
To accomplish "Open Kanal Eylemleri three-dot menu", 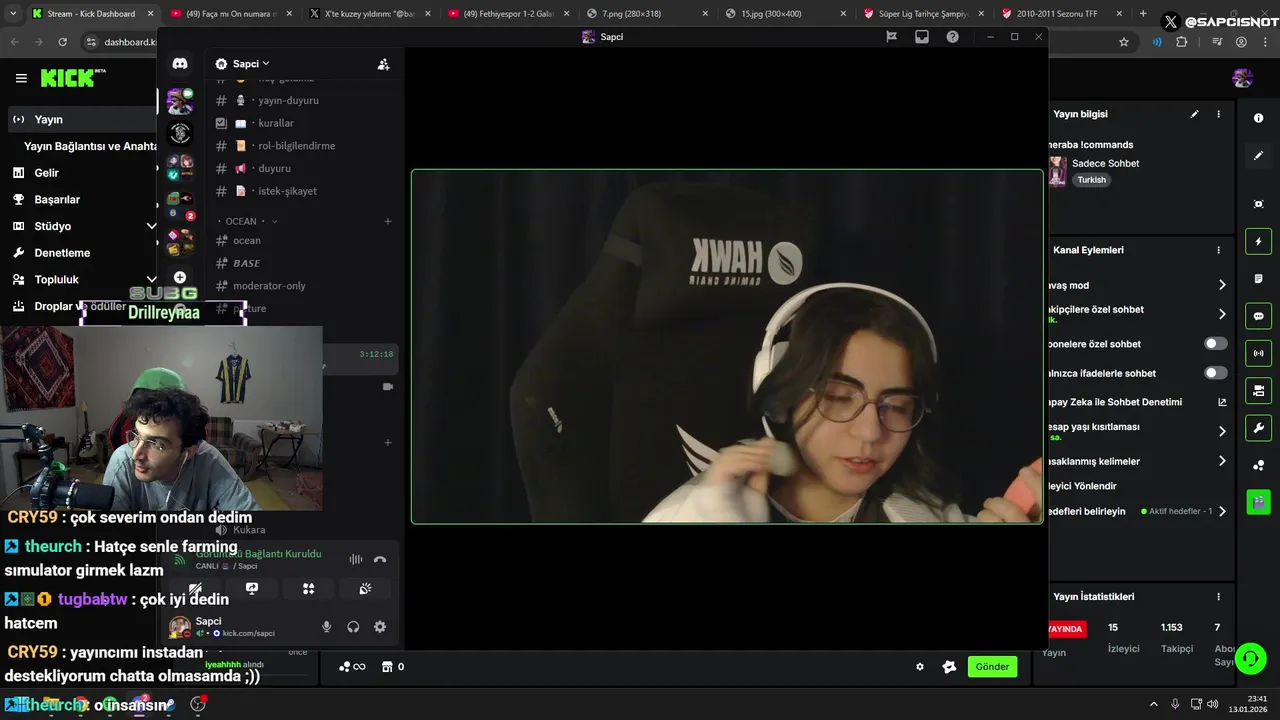I will click(1218, 250).
